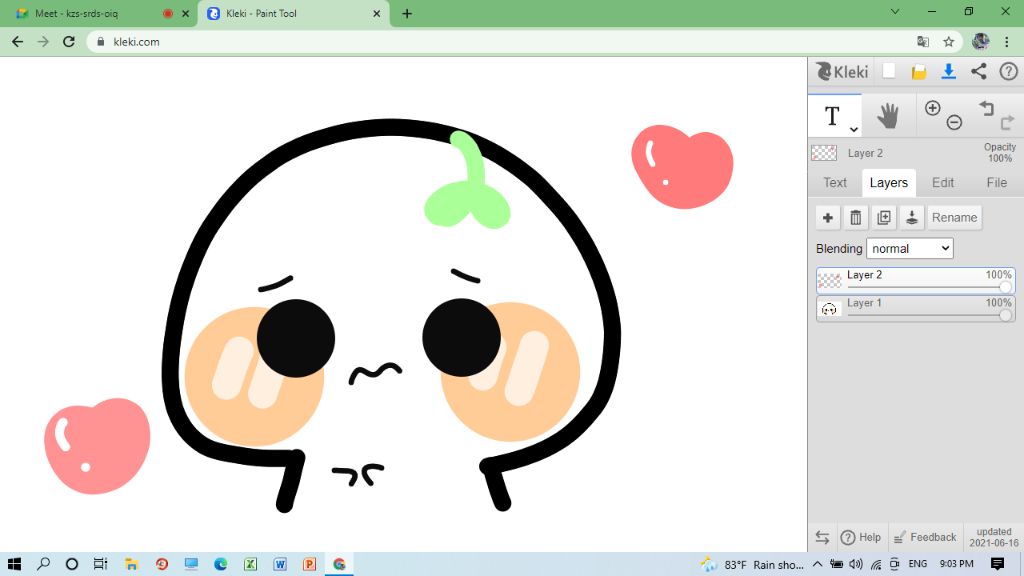1024x576 pixels.
Task: Click the Kleki logo
Action: click(842, 71)
